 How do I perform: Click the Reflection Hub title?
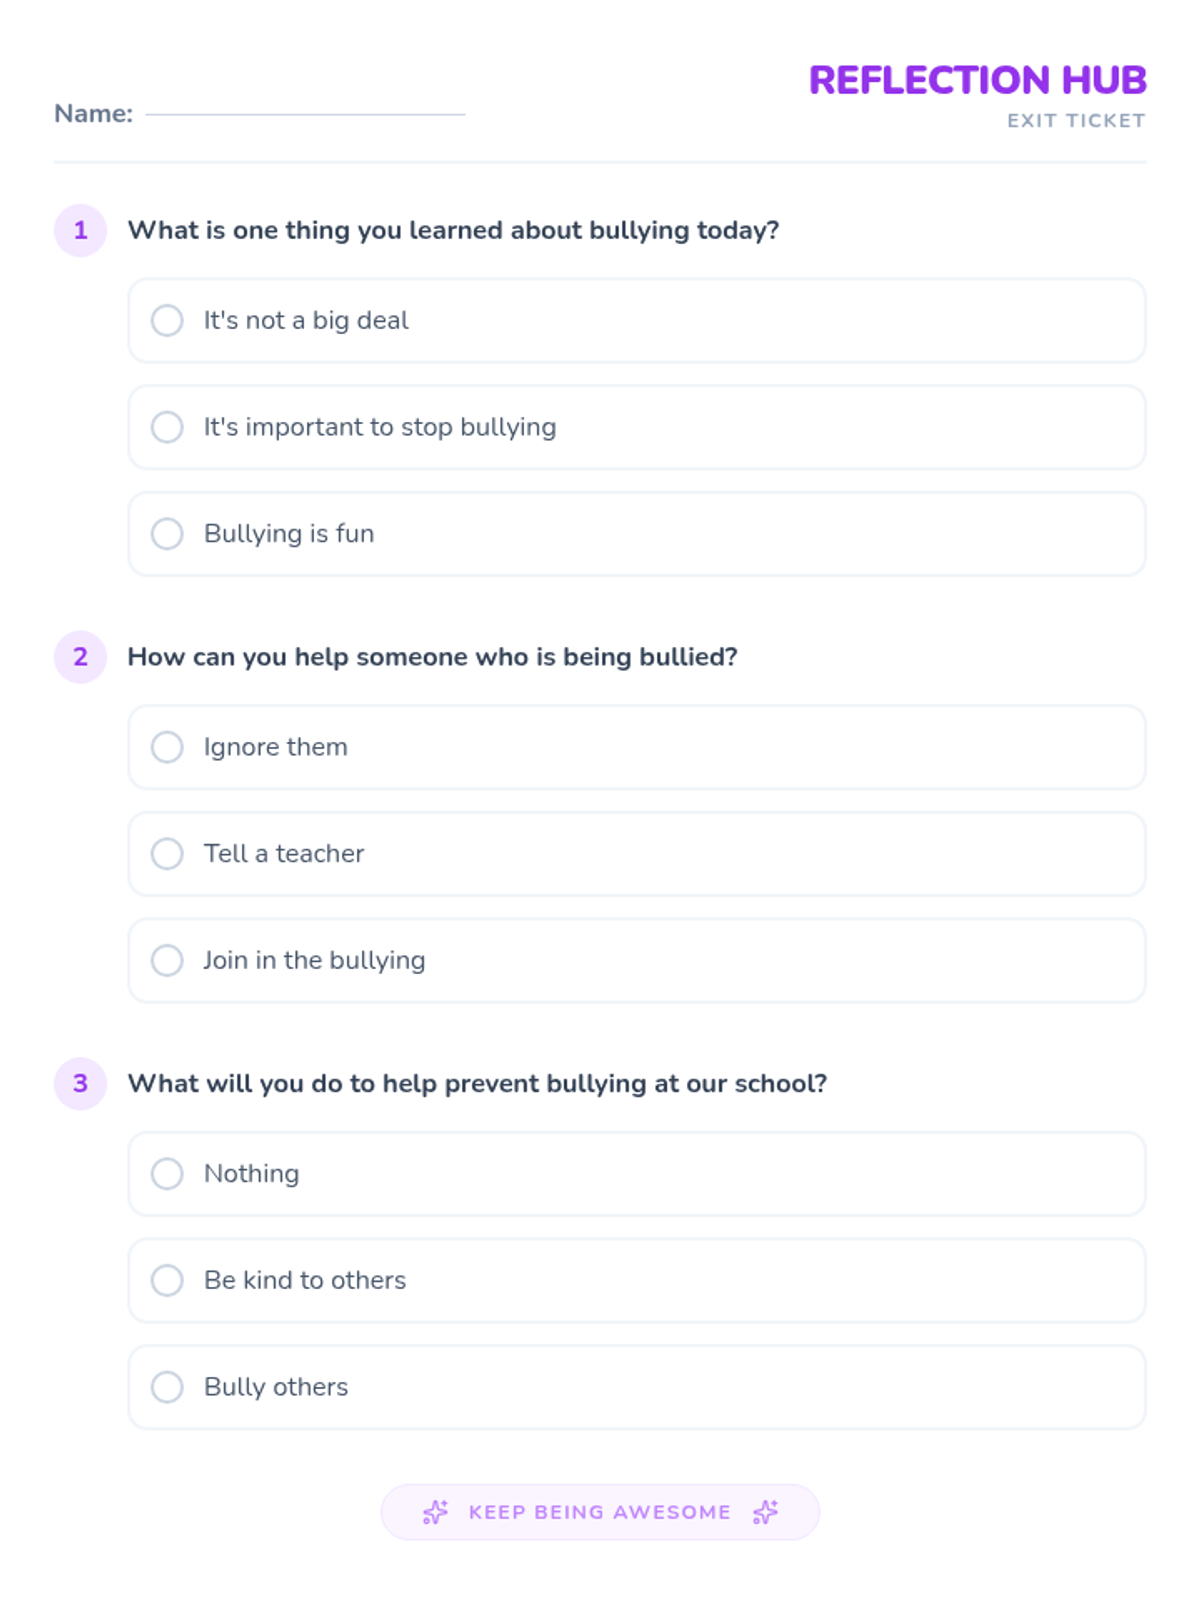pyautogui.click(x=977, y=80)
